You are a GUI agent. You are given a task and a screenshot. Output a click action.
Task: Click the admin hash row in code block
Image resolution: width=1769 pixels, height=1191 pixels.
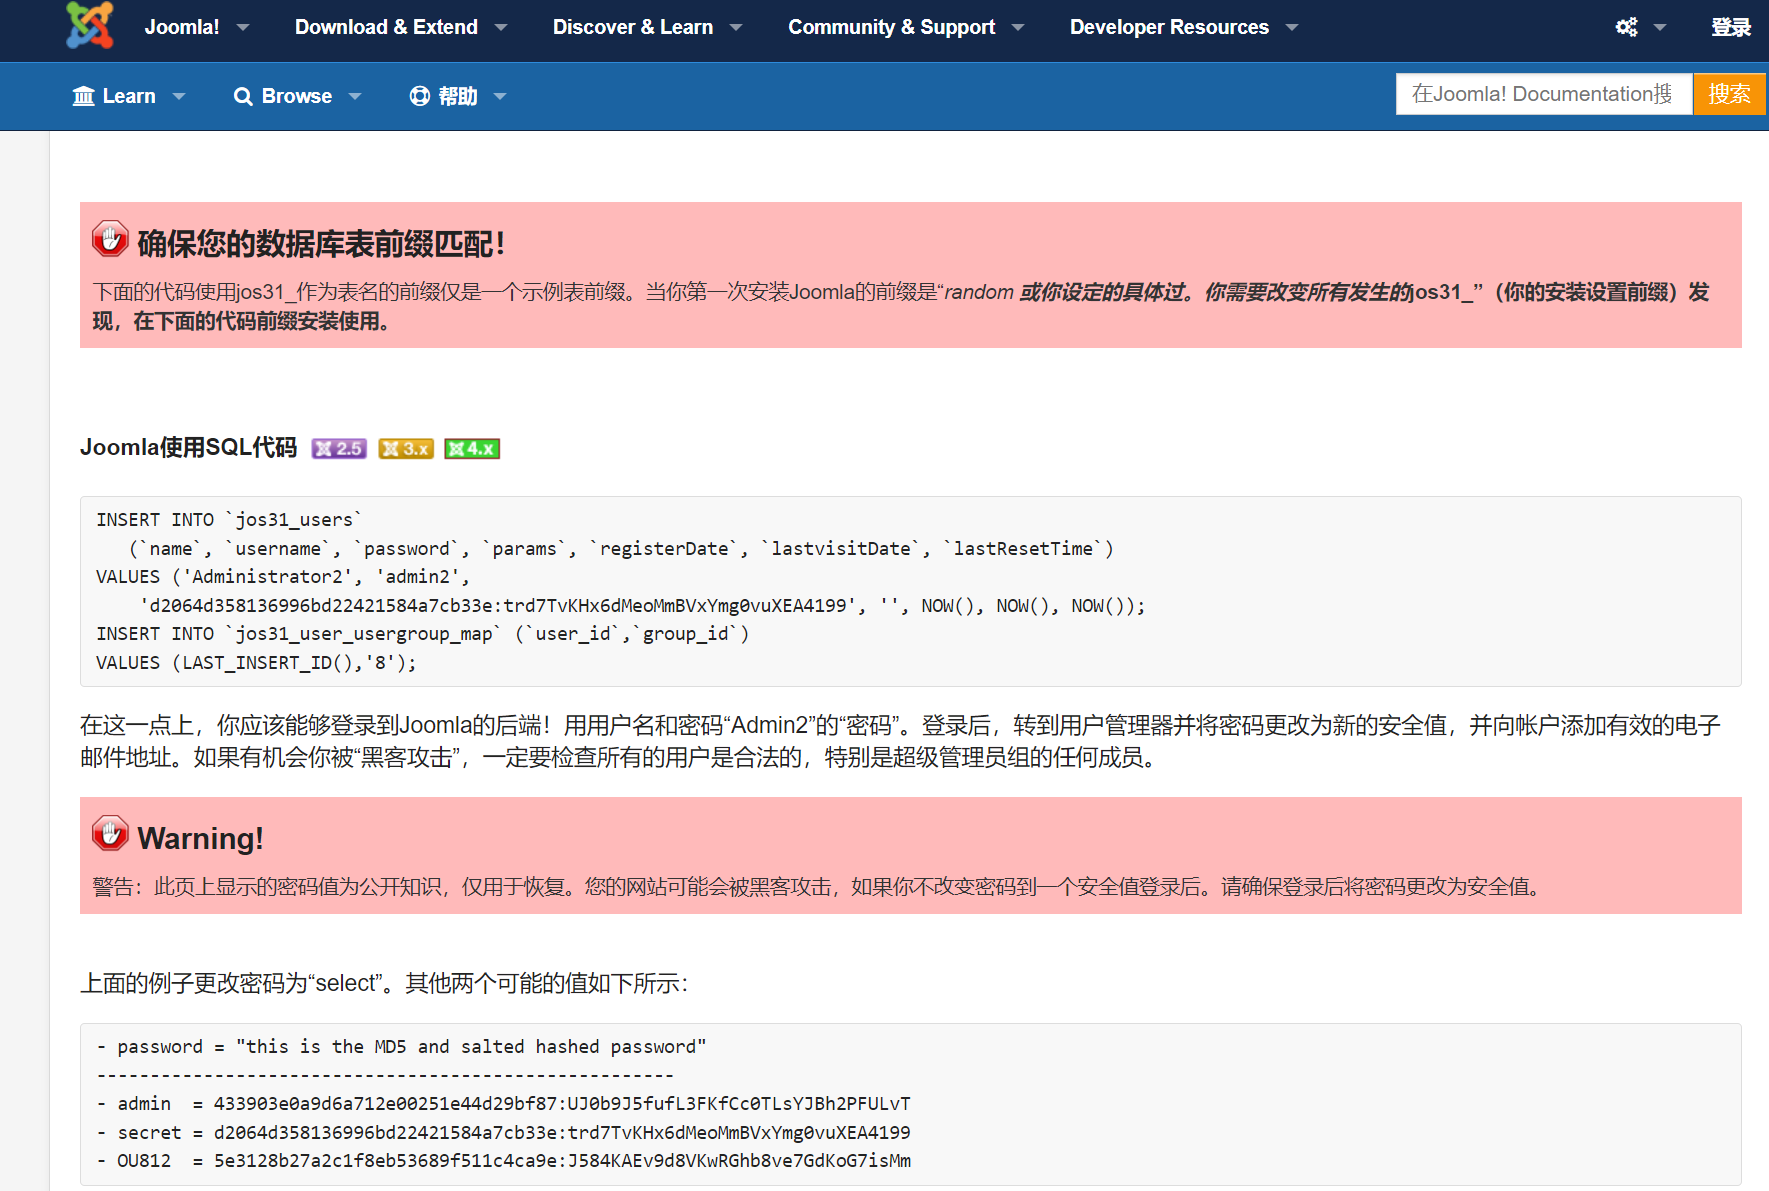(504, 1104)
